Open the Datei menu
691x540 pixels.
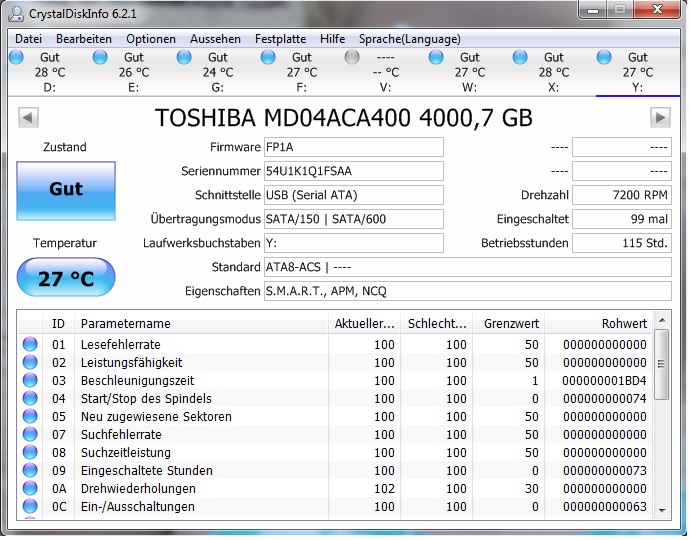coord(29,39)
